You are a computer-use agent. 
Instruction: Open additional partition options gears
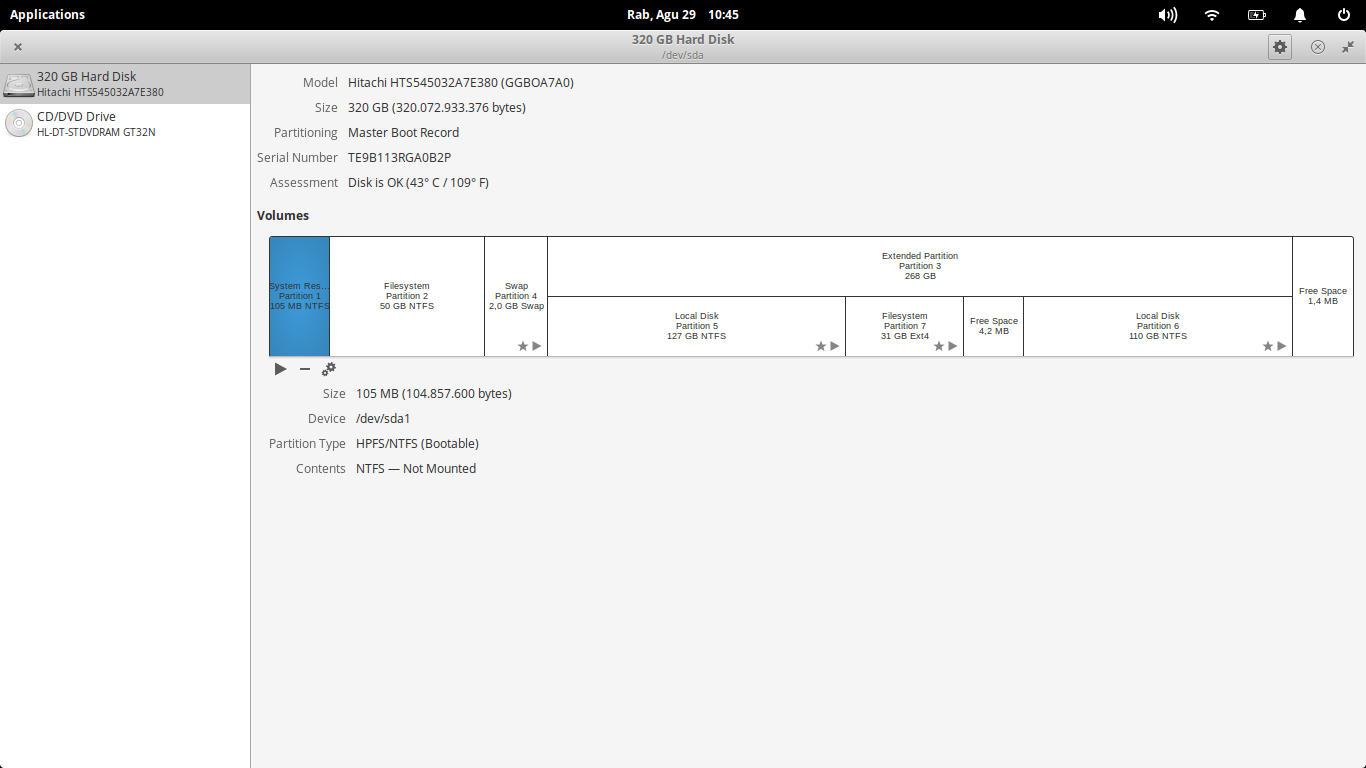click(329, 369)
